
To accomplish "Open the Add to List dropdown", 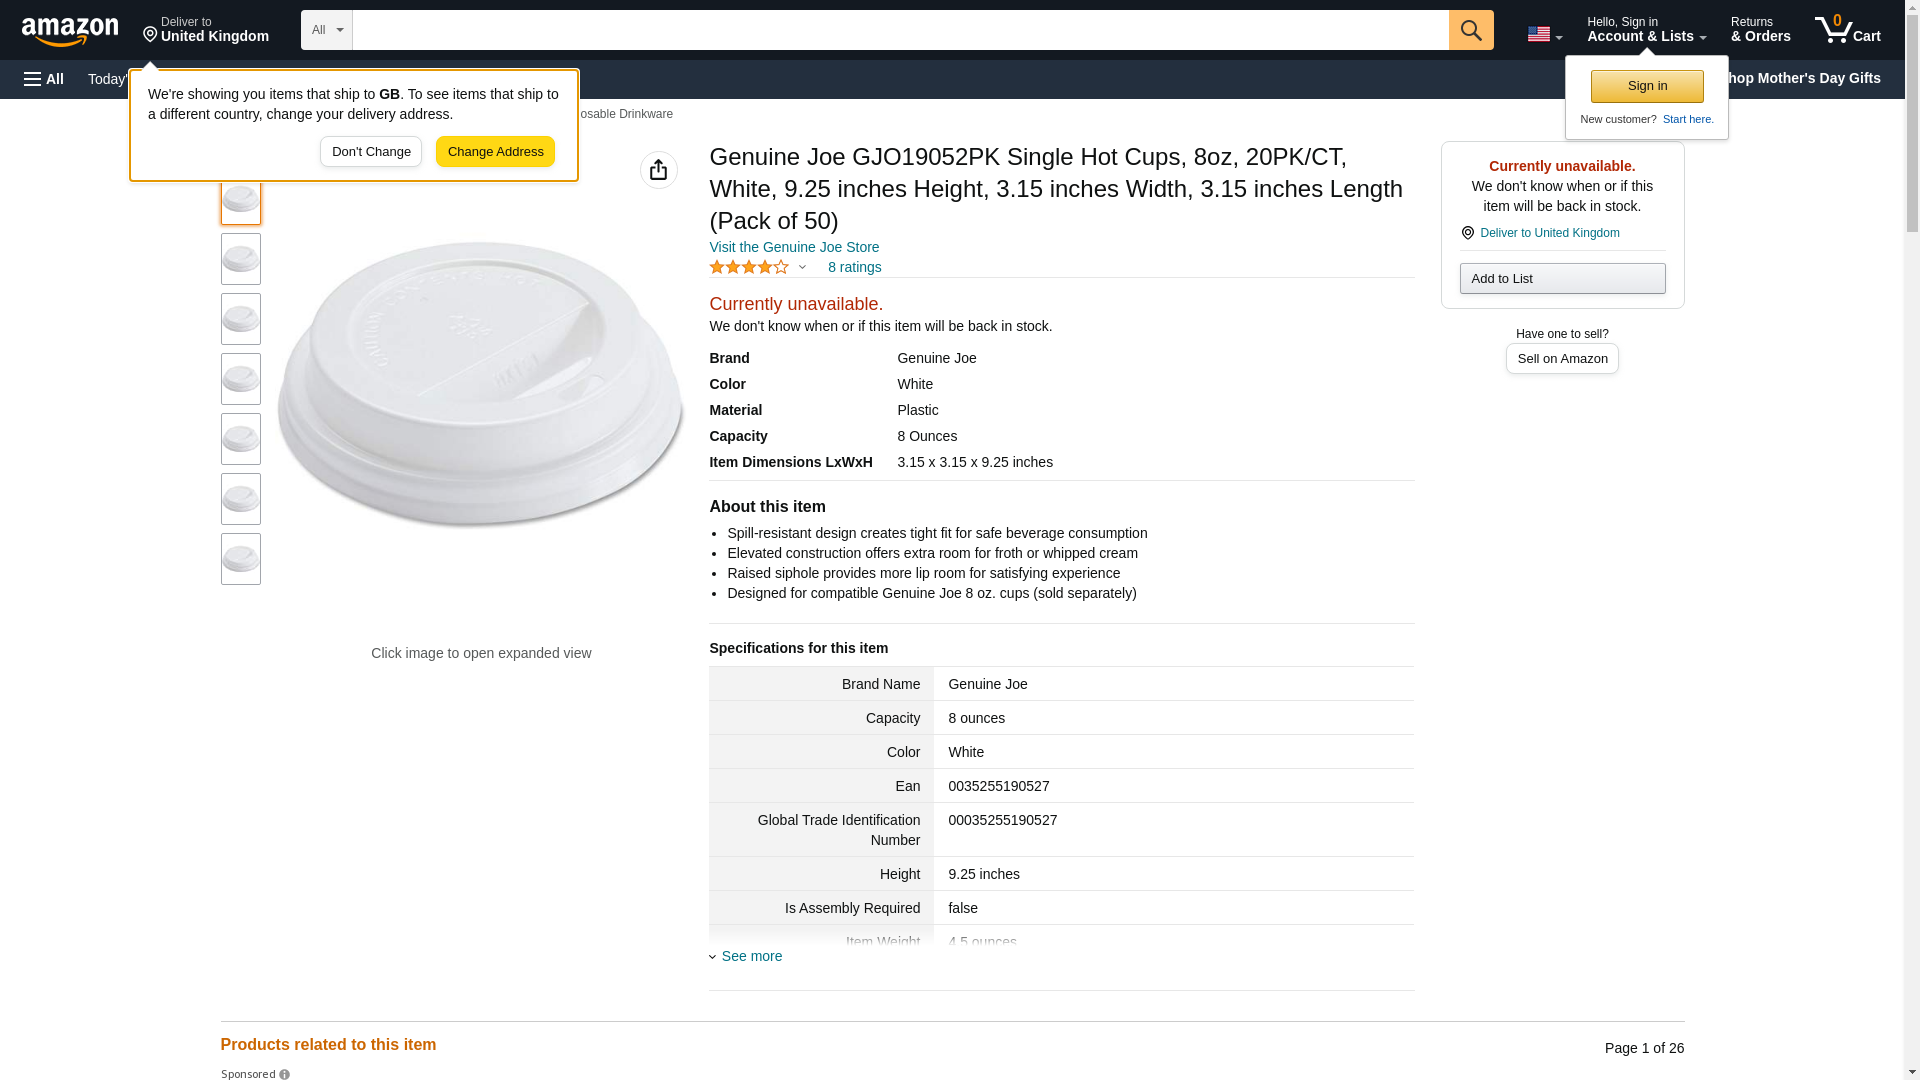I will 1562,278.
